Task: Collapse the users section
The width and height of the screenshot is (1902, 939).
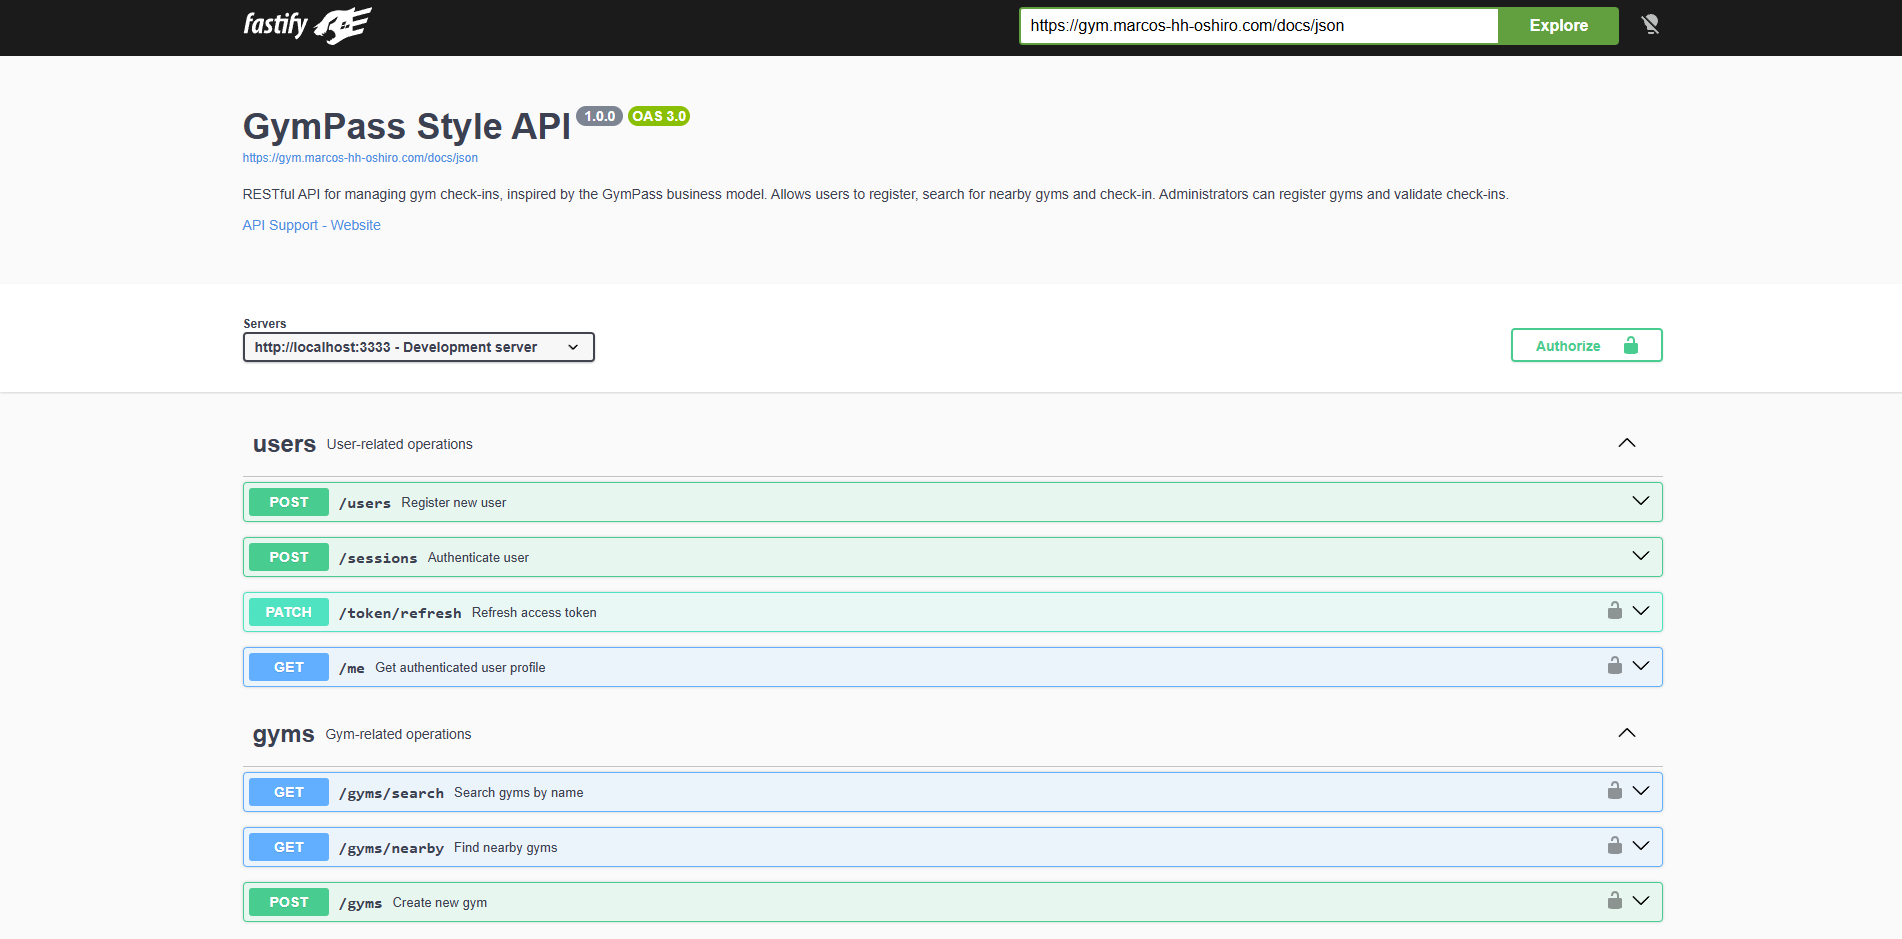Action: (x=1626, y=443)
